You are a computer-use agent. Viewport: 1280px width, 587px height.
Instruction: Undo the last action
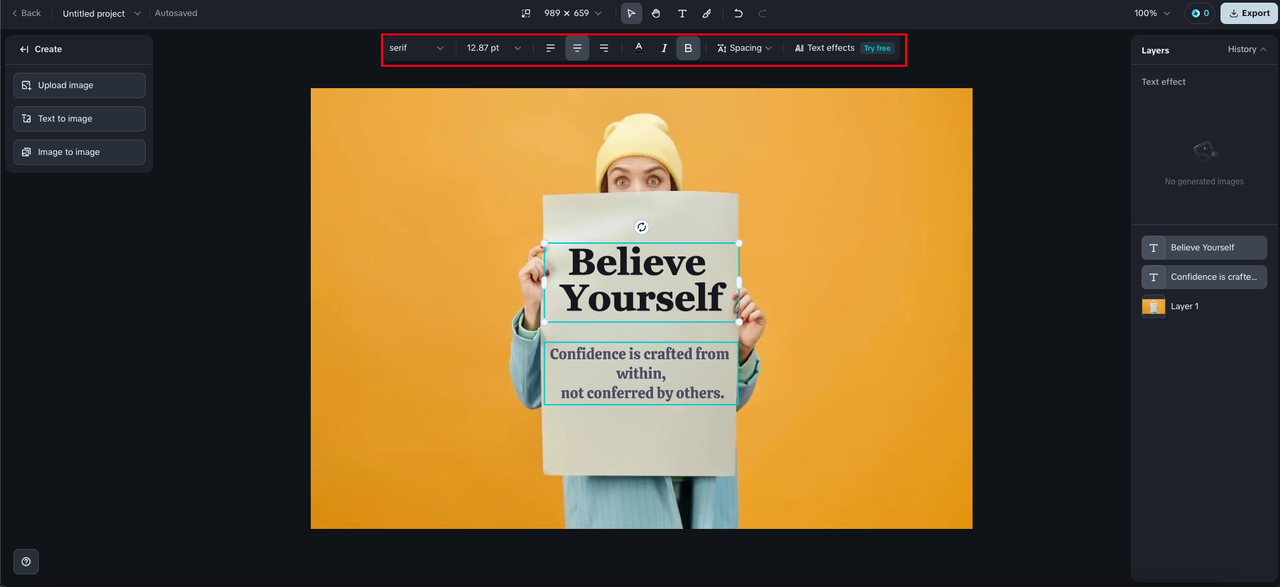tap(738, 13)
